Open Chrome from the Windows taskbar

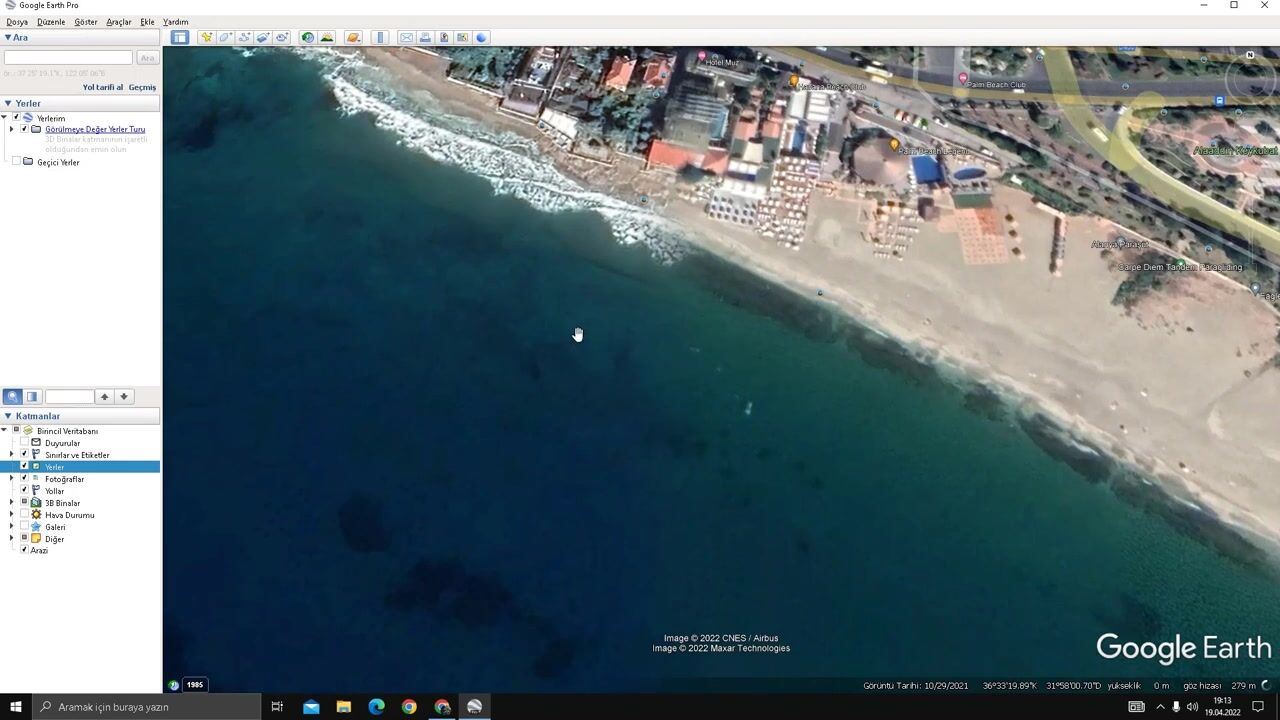409,707
